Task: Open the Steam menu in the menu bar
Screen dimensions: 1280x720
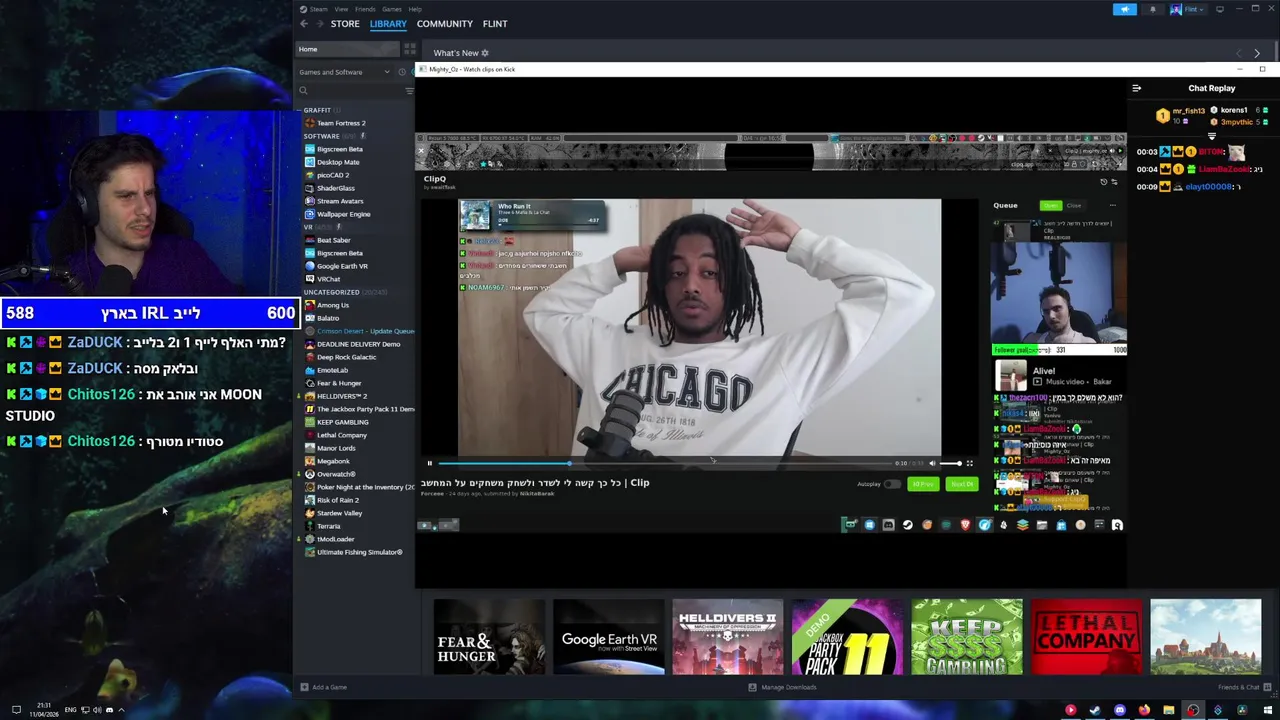Action: [319, 9]
